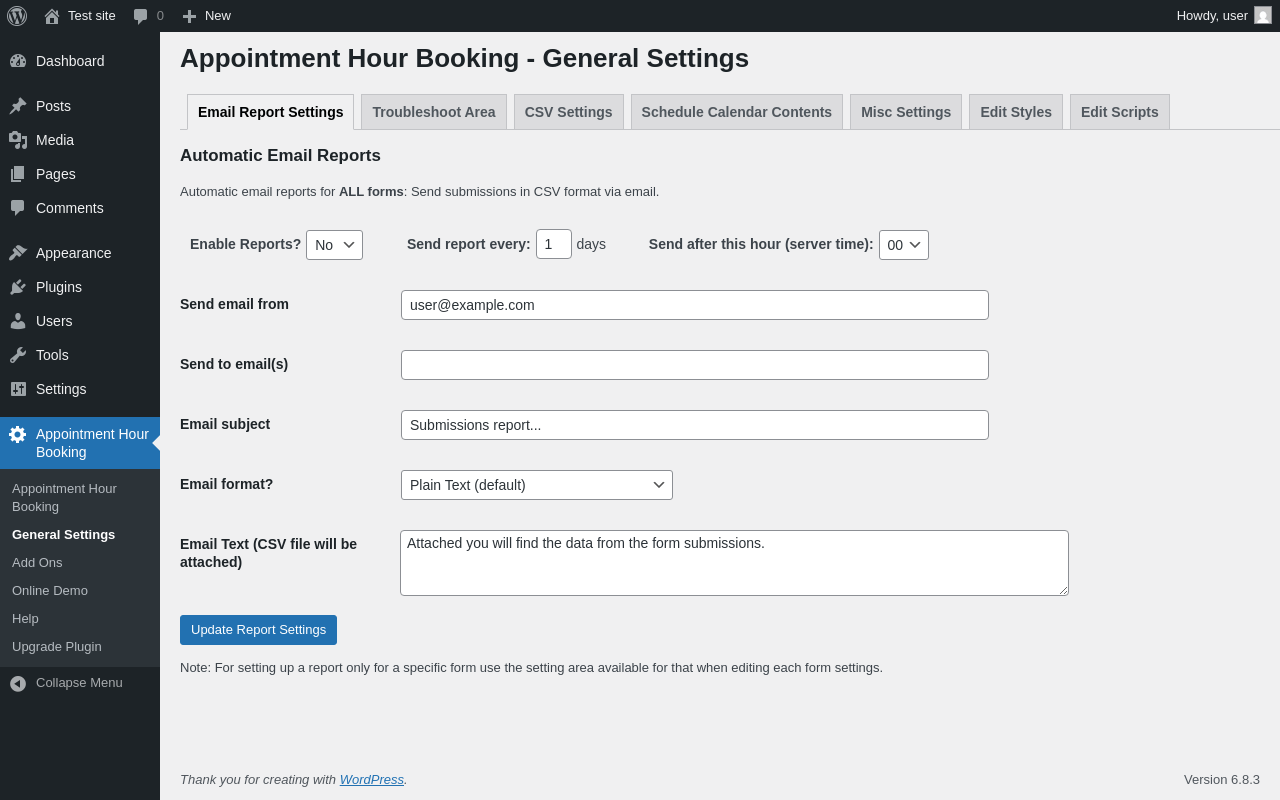
Task: Click the Tools wrench icon
Action: point(18,355)
